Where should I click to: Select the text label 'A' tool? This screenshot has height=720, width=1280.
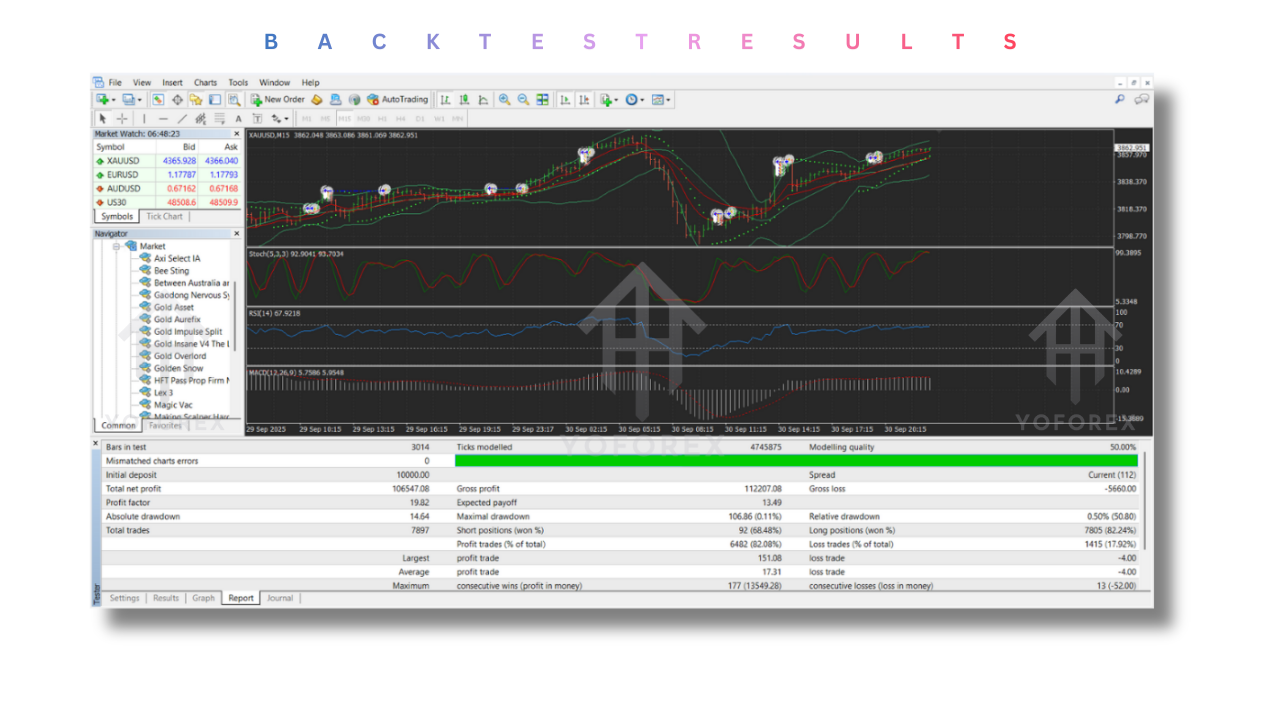pyautogui.click(x=238, y=119)
